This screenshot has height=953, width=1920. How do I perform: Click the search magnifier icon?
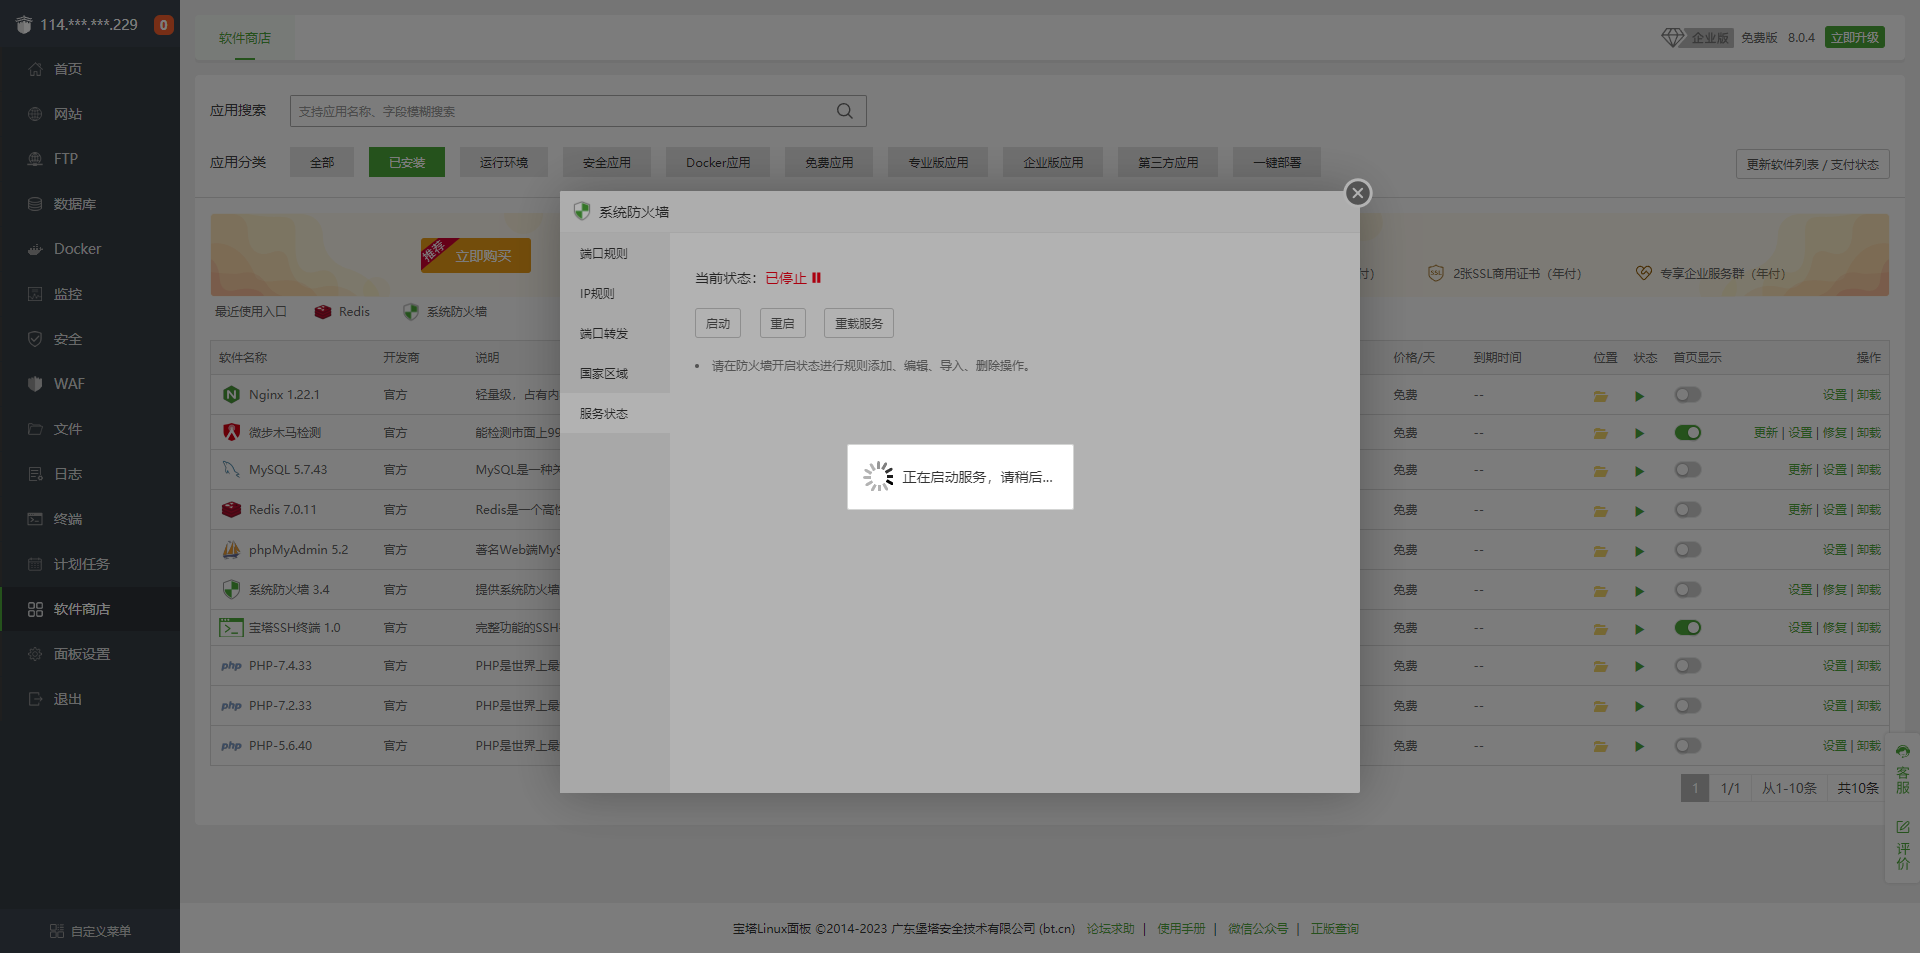845,111
